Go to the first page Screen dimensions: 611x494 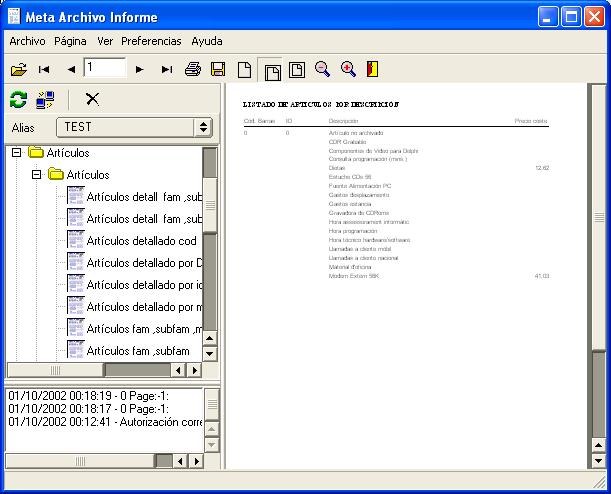click(44, 69)
